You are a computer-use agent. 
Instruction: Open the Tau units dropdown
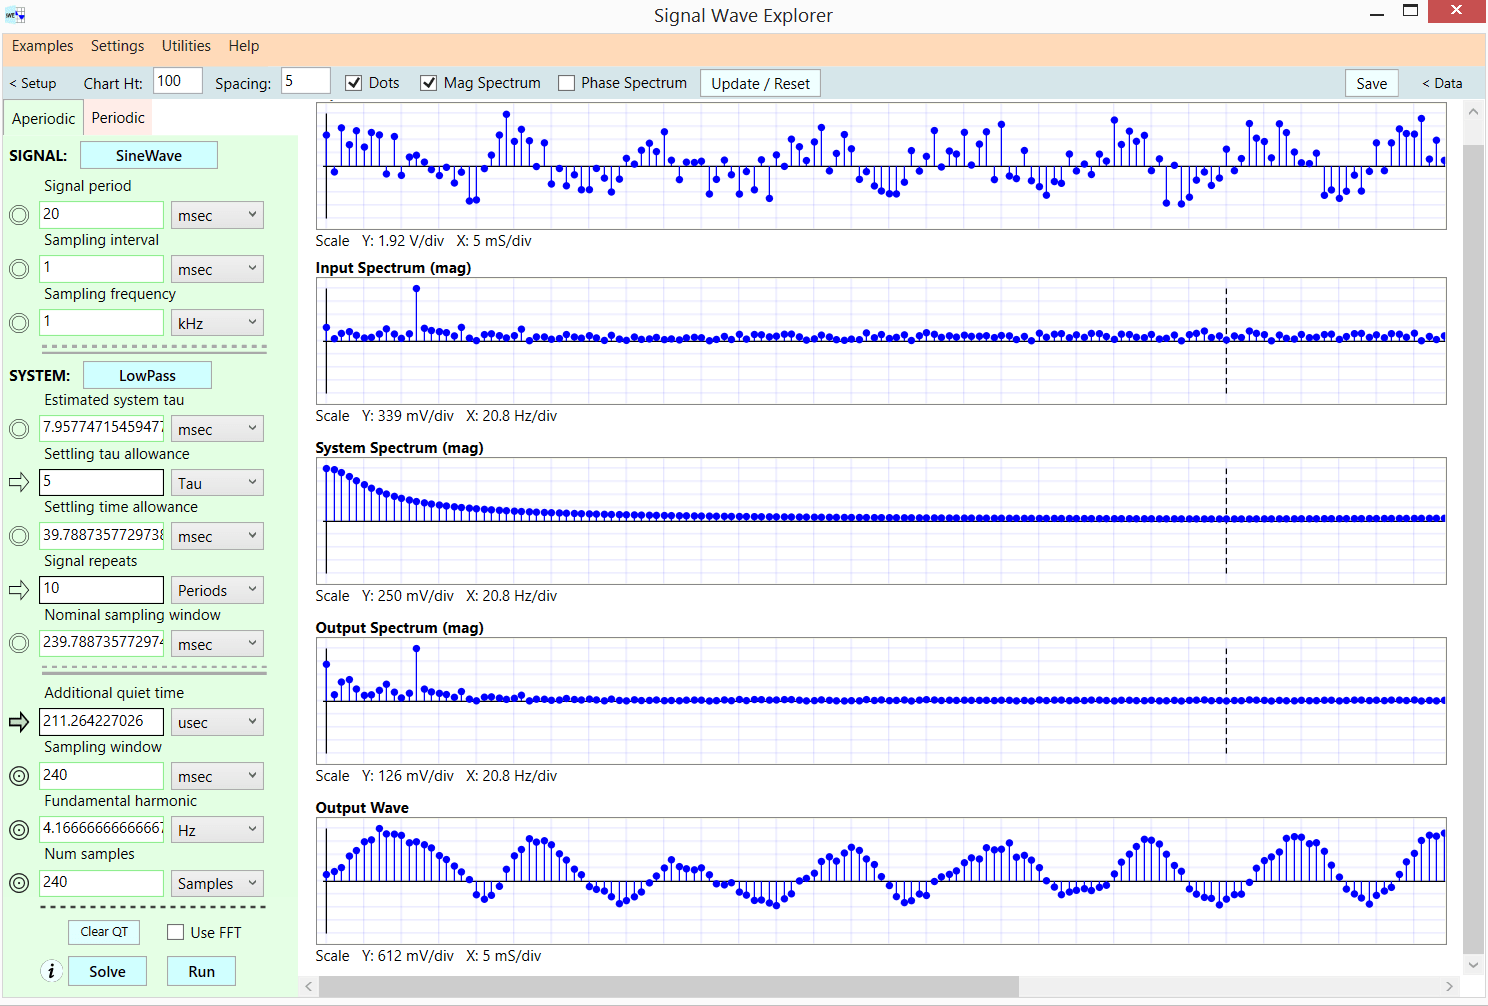(x=217, y=482)
